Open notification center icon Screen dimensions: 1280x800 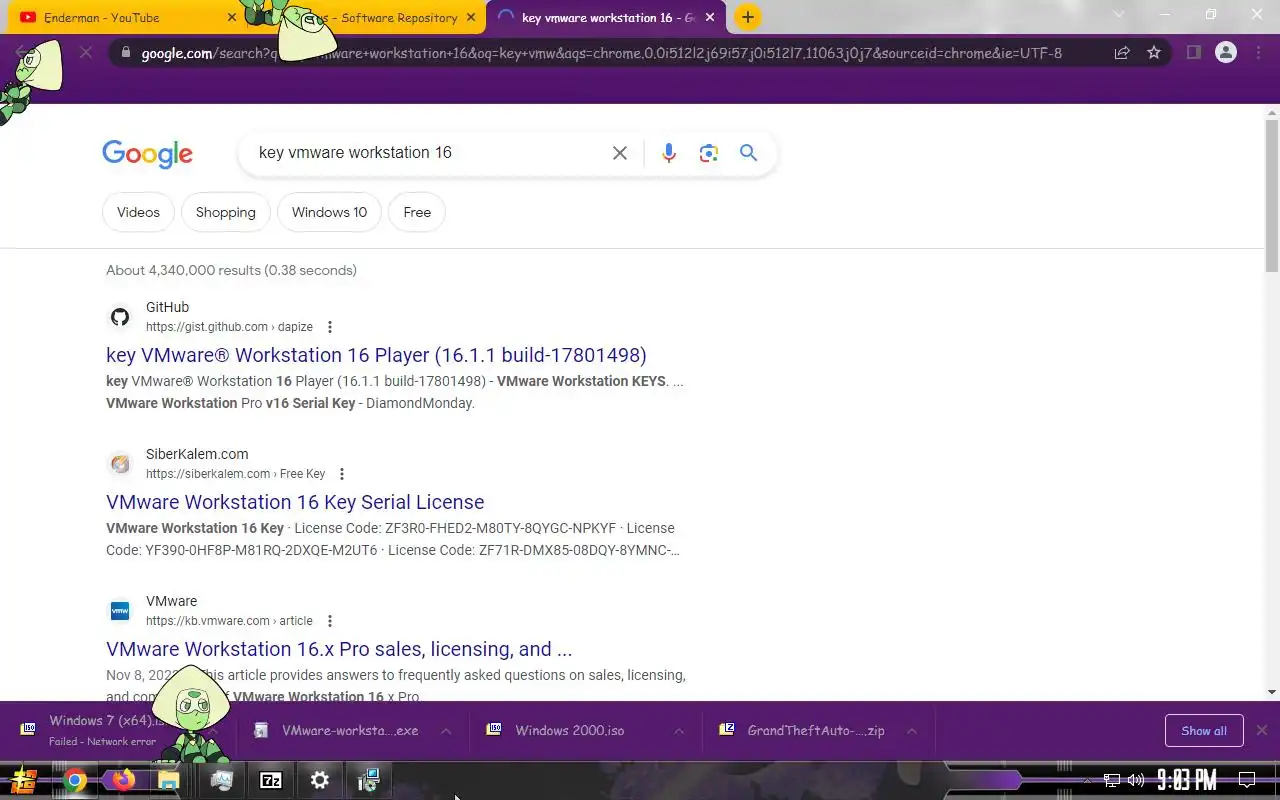[x=1247, y=780]
